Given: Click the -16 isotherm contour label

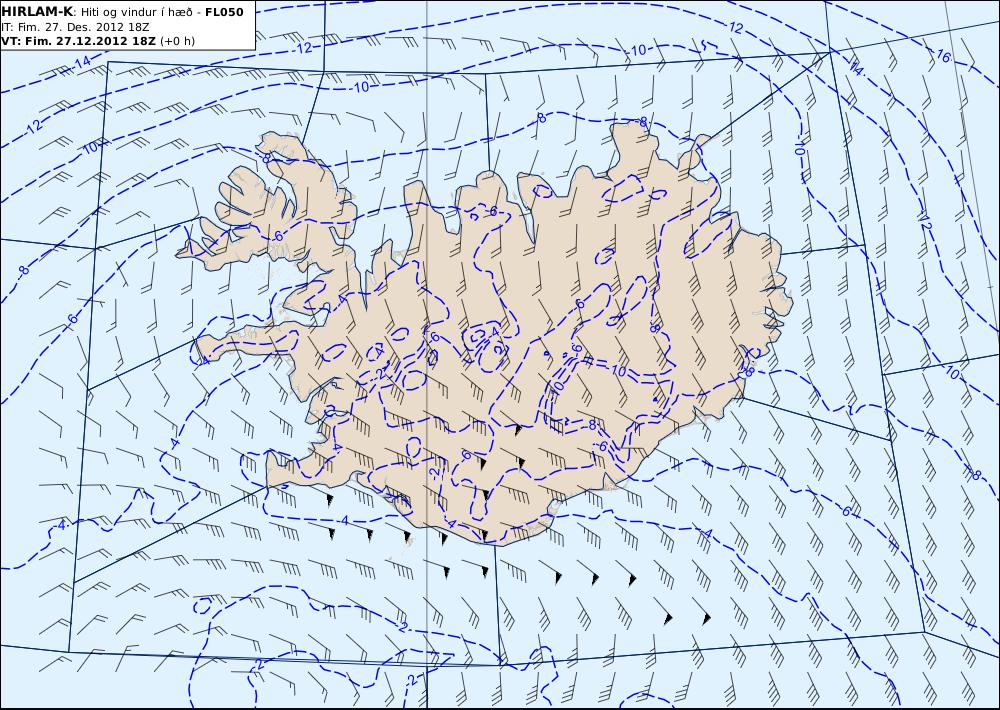Looking at the screenshot, I should coord(941,56).
